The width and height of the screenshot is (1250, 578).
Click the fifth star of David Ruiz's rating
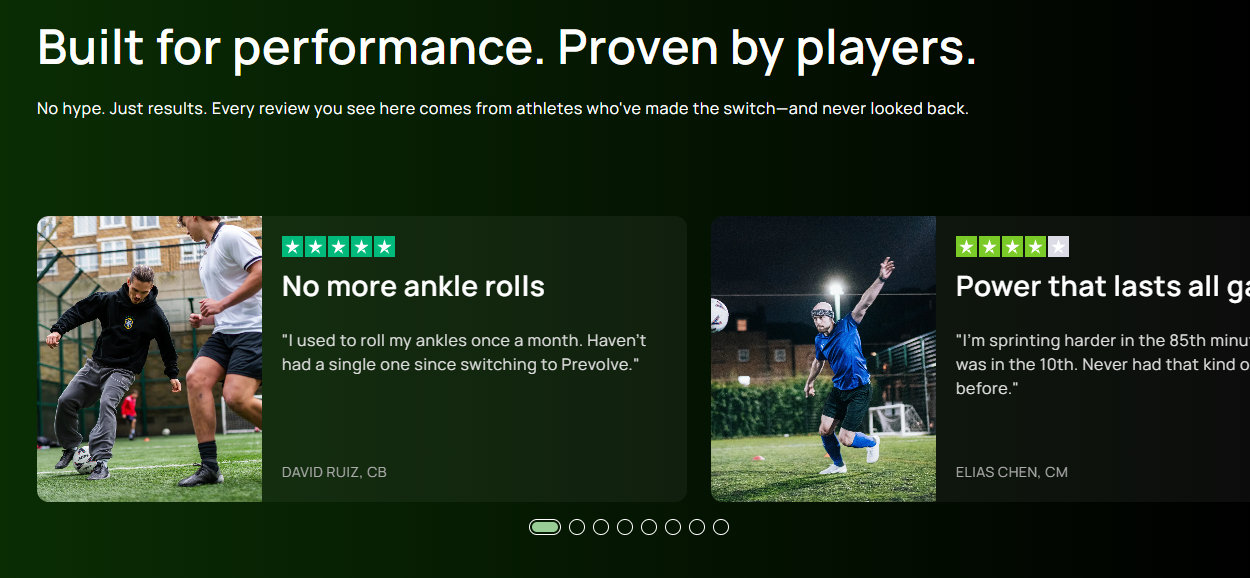(x=384, y=247)
